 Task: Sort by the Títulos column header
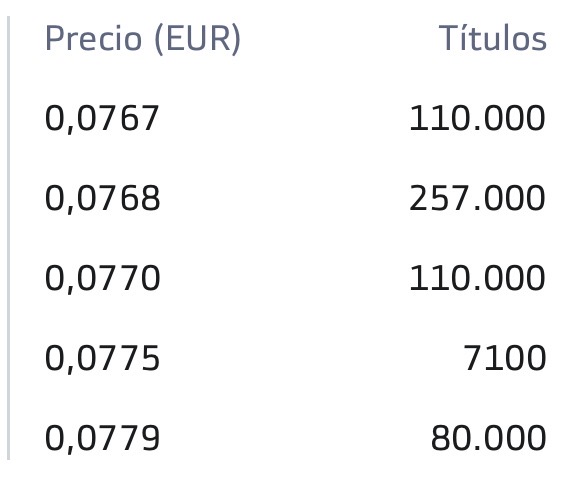click(492, 38)
